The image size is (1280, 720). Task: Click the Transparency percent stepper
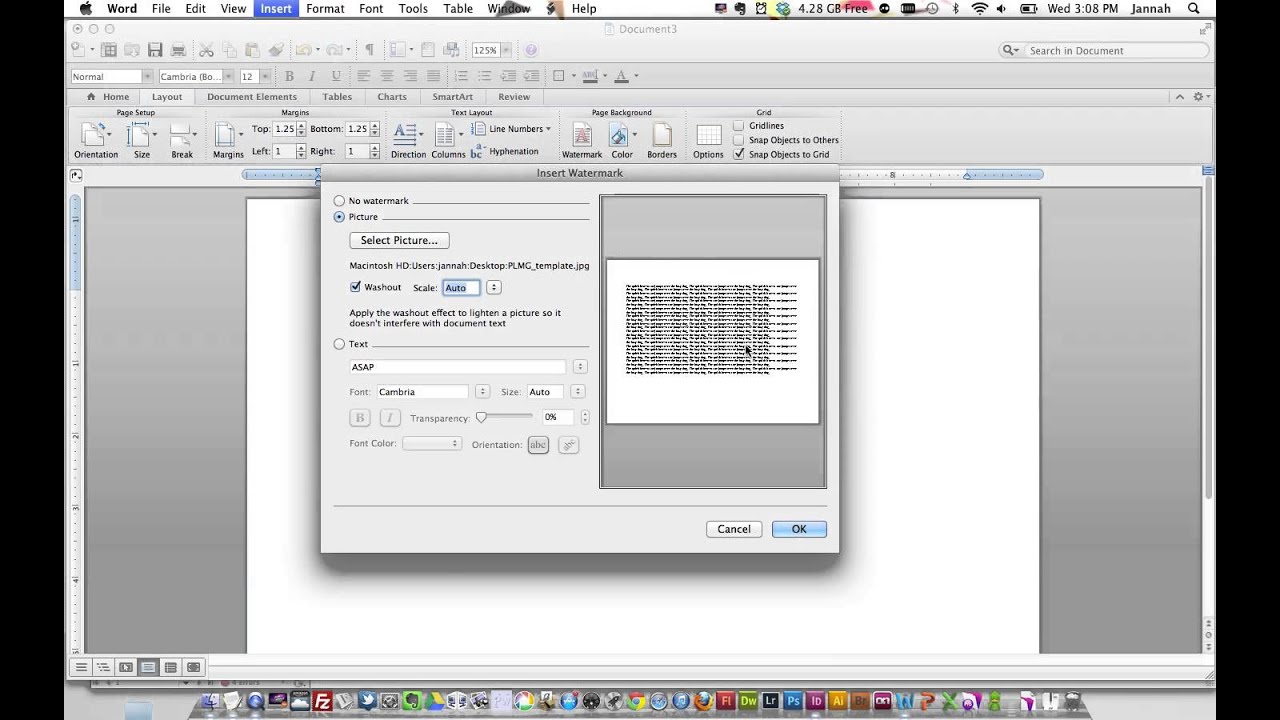point(585,417)
